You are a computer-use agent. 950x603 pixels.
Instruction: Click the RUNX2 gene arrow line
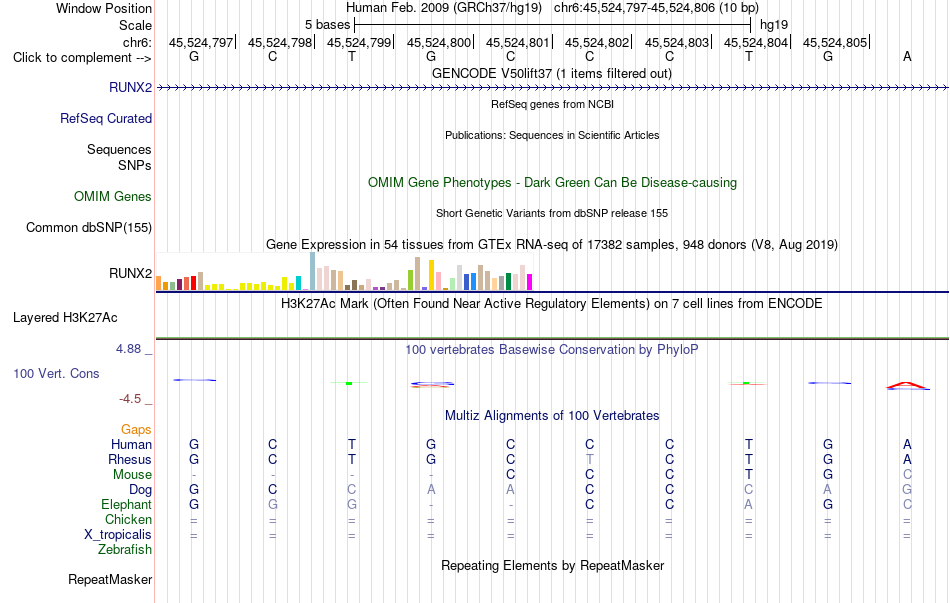point(552,88)
